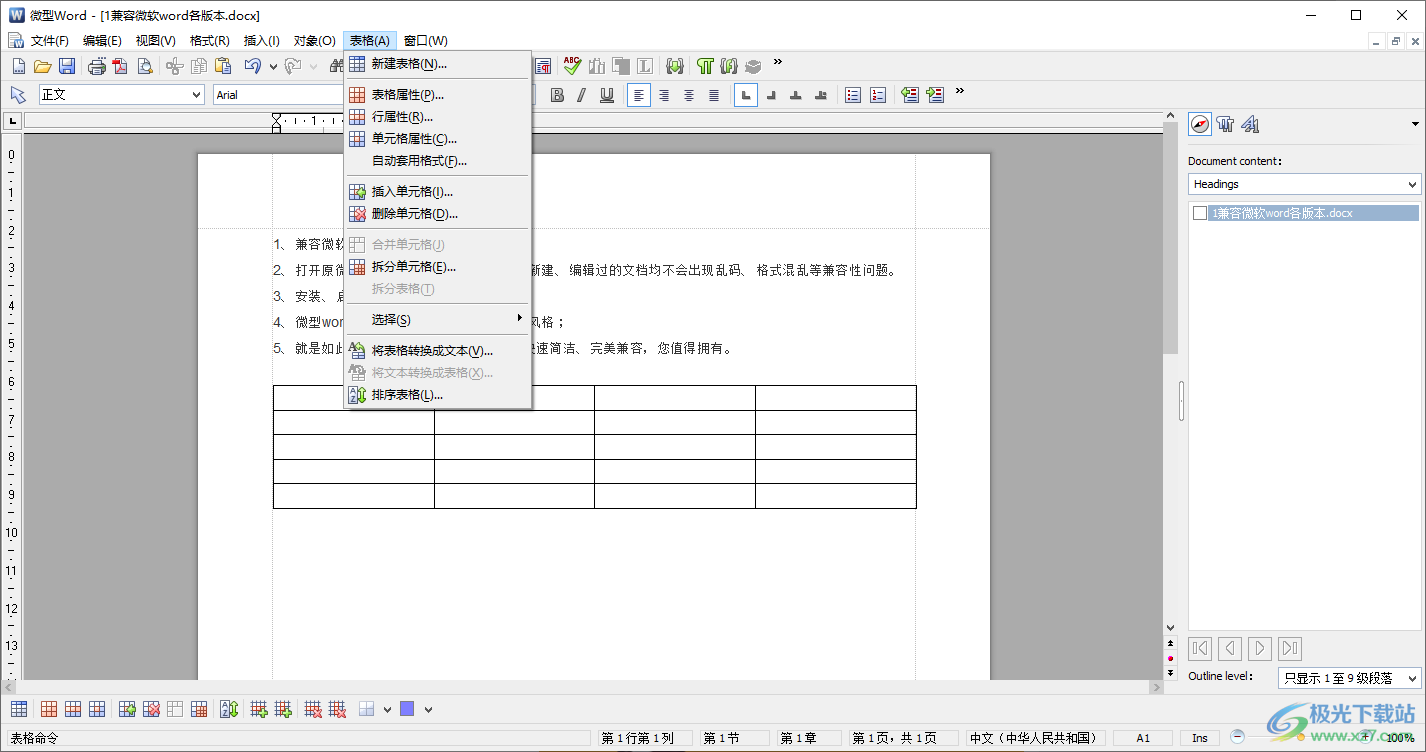This screenshot has width=1426, height=752.
Task: Open the 窗口(W) menu
Action: click(426, 41)
